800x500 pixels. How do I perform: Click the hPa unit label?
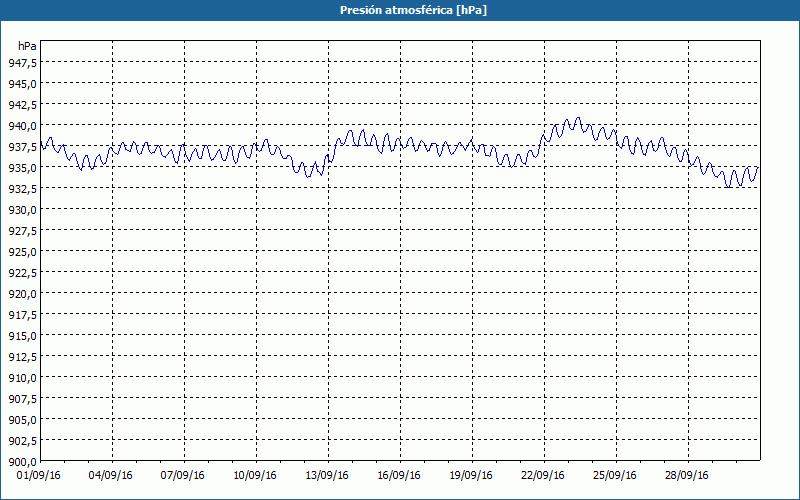(x=27, y=46)
